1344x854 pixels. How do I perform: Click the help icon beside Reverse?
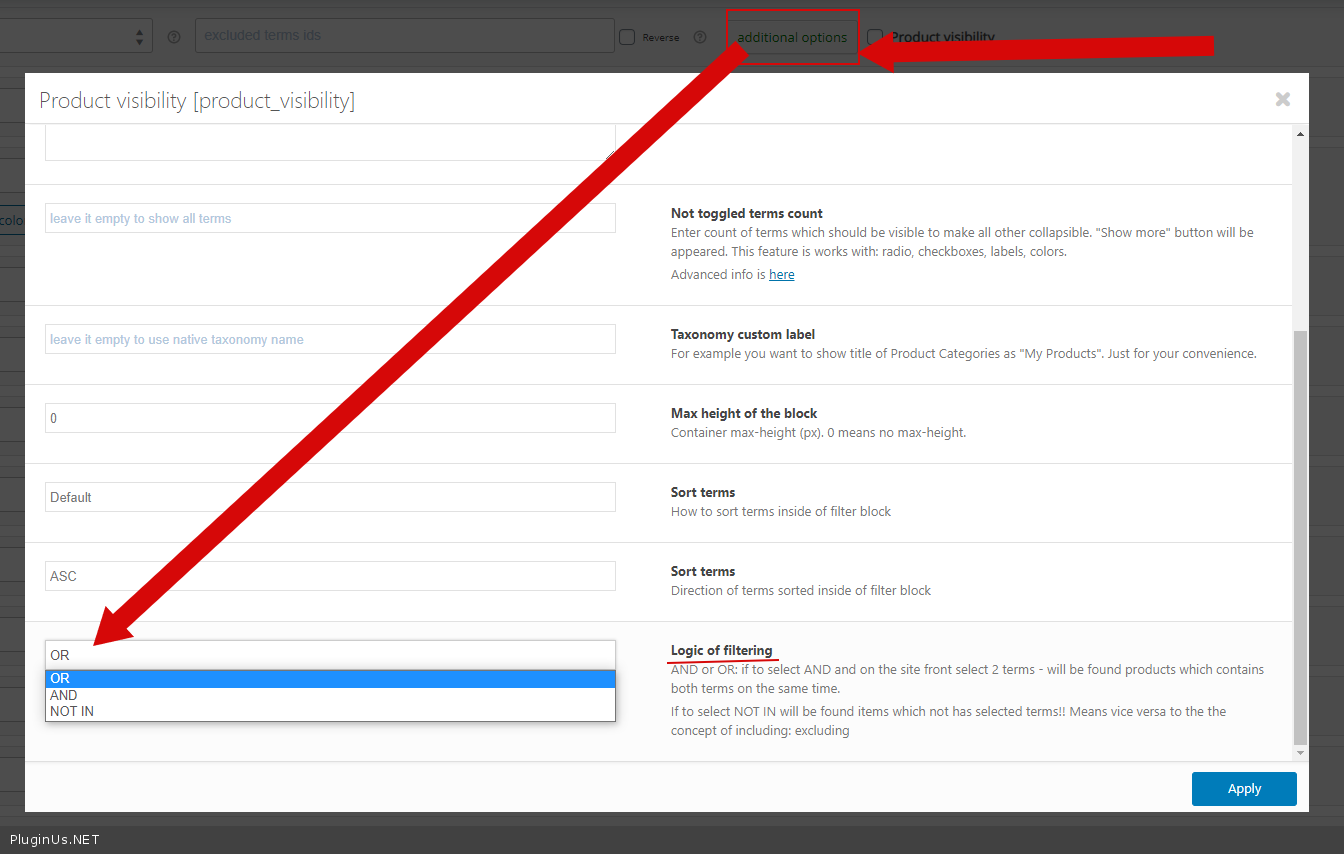point(700,37)
